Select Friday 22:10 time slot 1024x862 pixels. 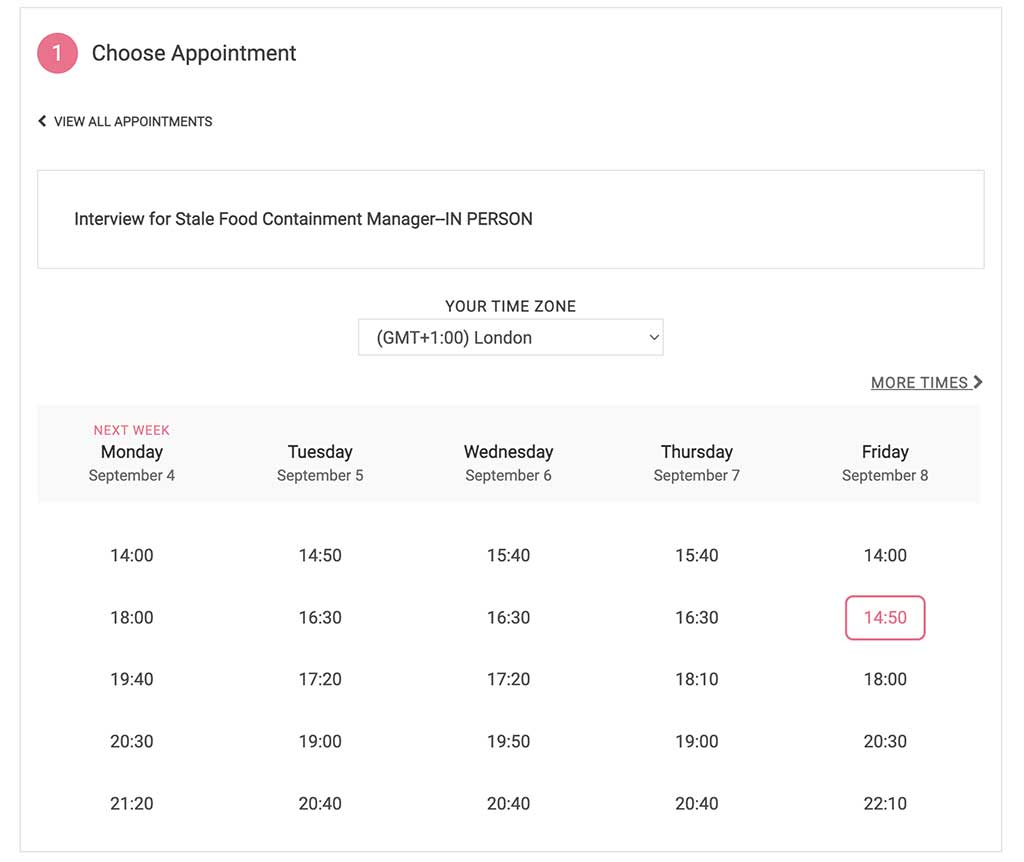click(885, 803)
